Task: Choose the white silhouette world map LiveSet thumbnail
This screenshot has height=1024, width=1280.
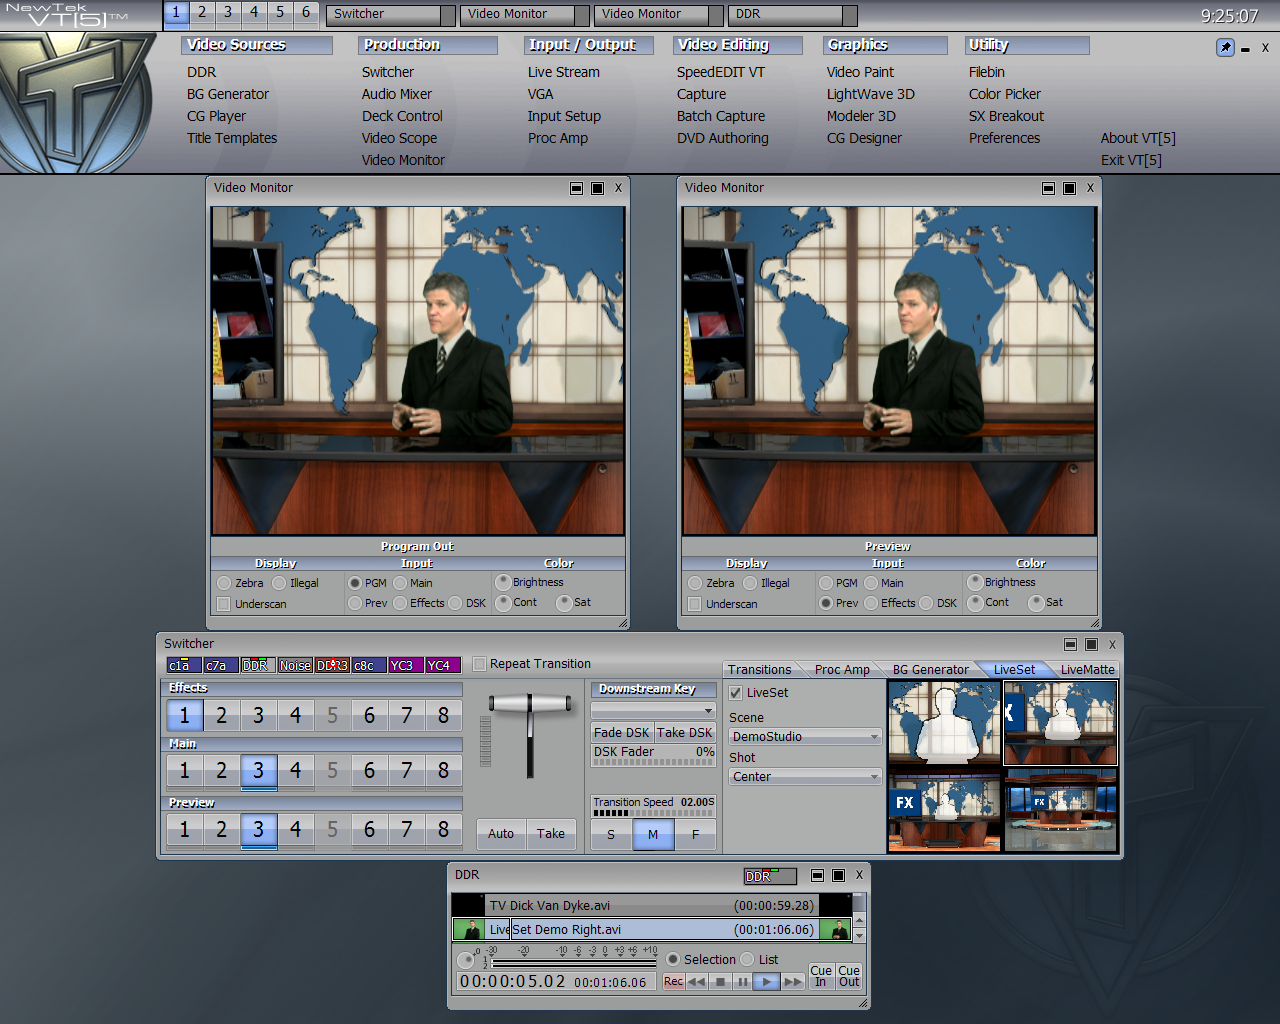Action: tap(944, 723)
